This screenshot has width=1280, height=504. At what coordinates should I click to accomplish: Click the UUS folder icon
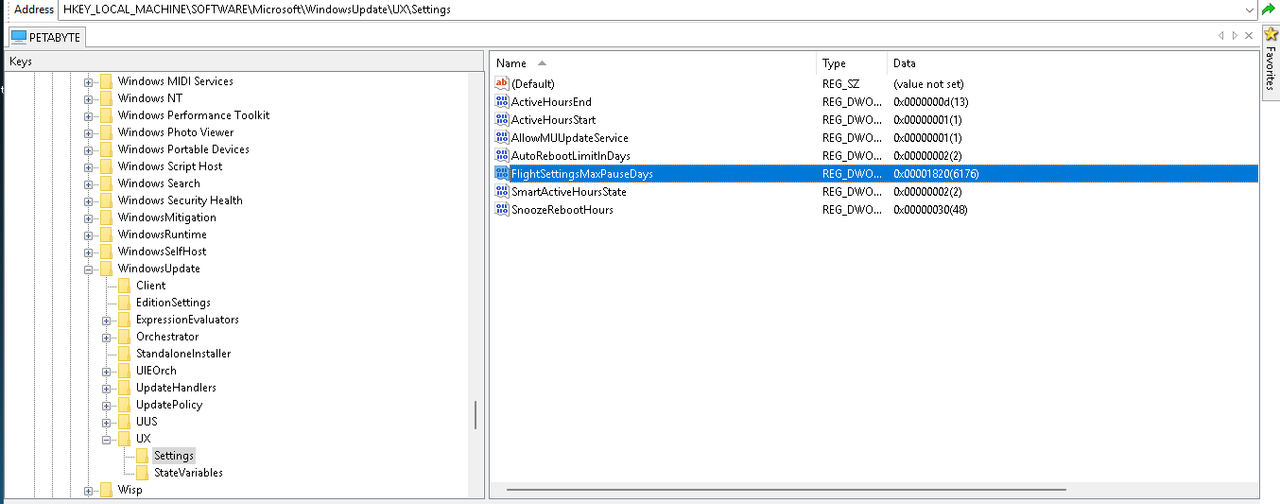[x=124, y=421]
